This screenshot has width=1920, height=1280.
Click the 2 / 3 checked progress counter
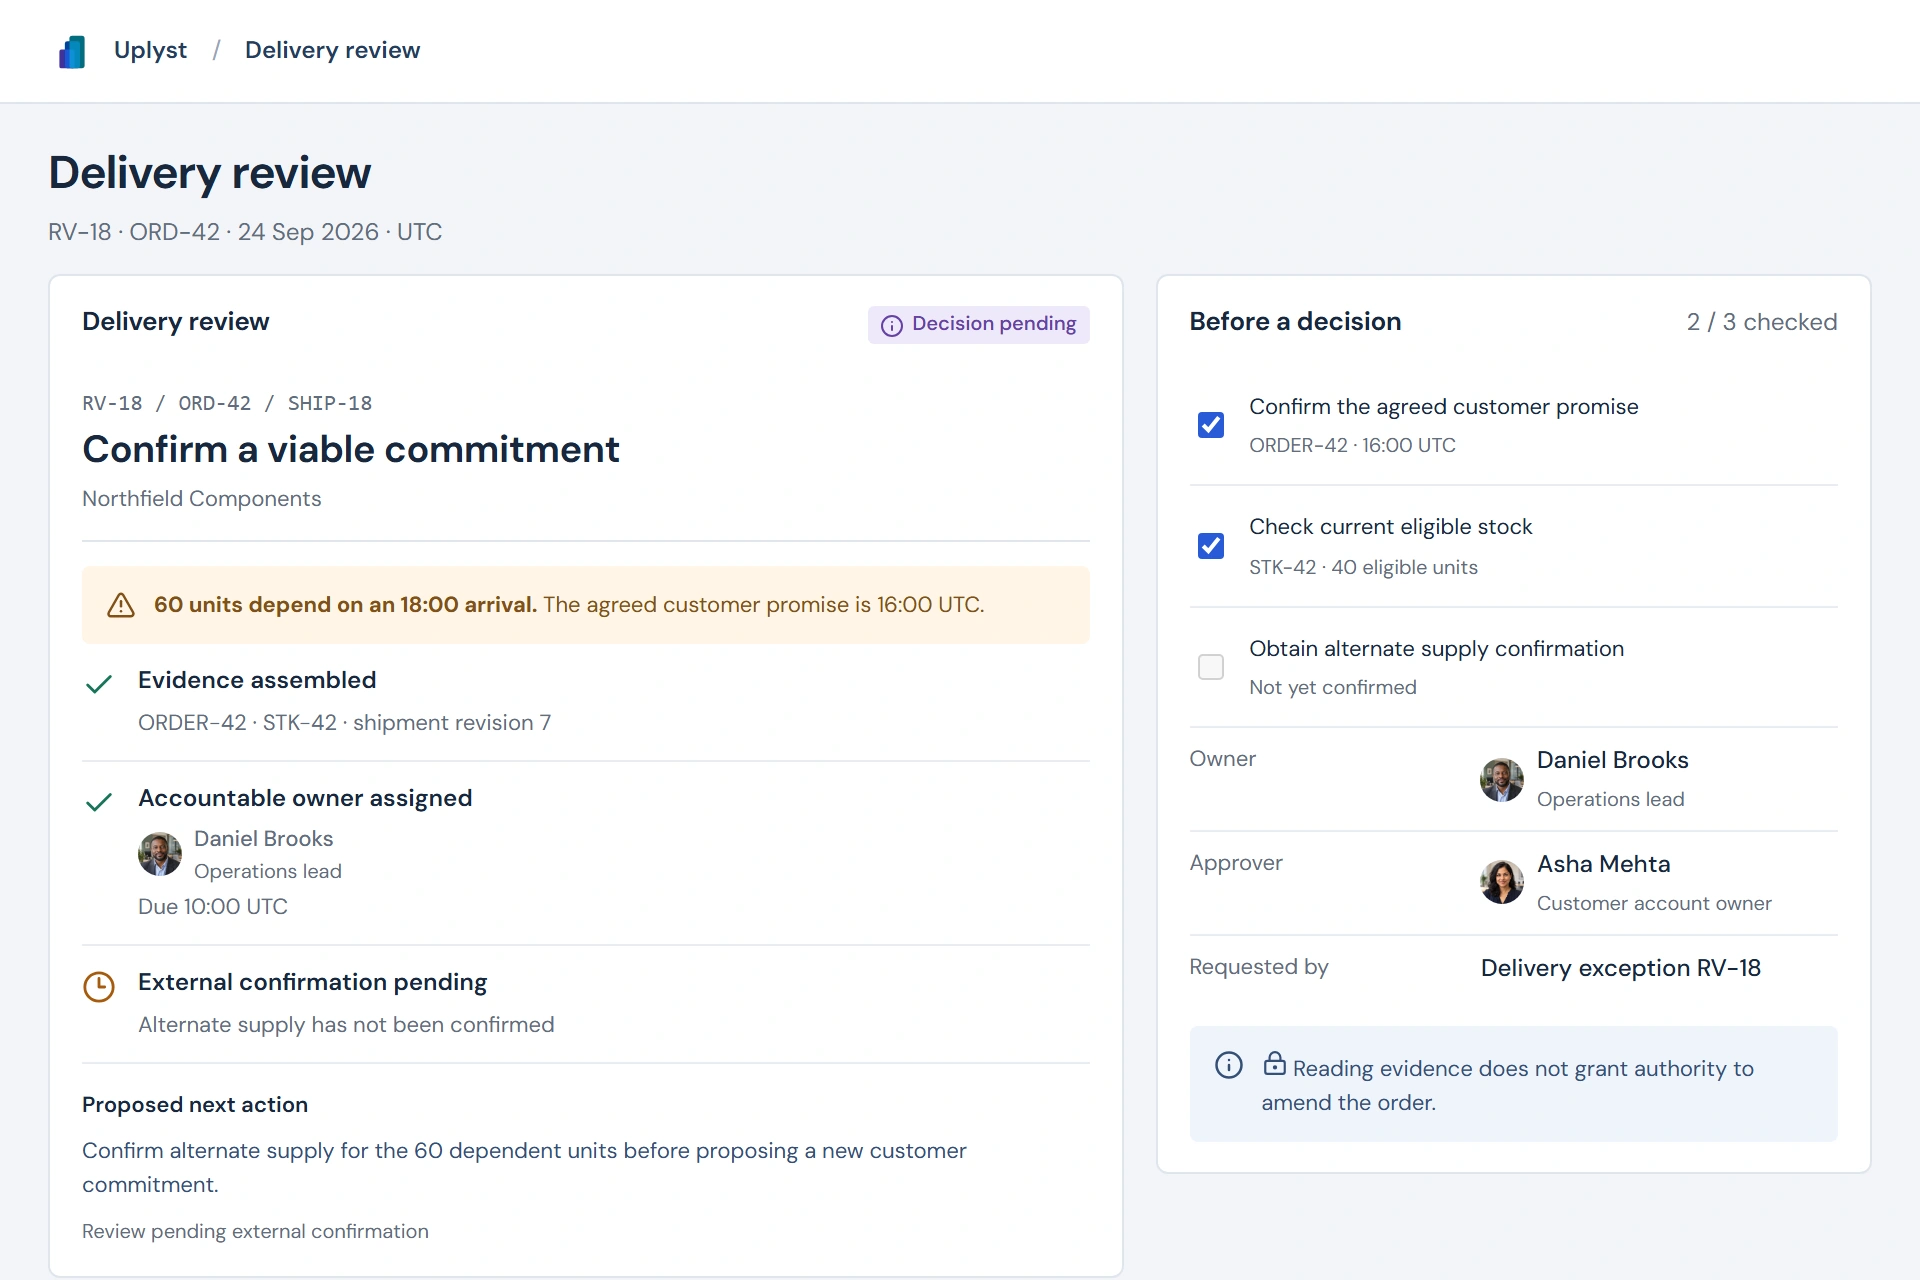(1761, 322)
